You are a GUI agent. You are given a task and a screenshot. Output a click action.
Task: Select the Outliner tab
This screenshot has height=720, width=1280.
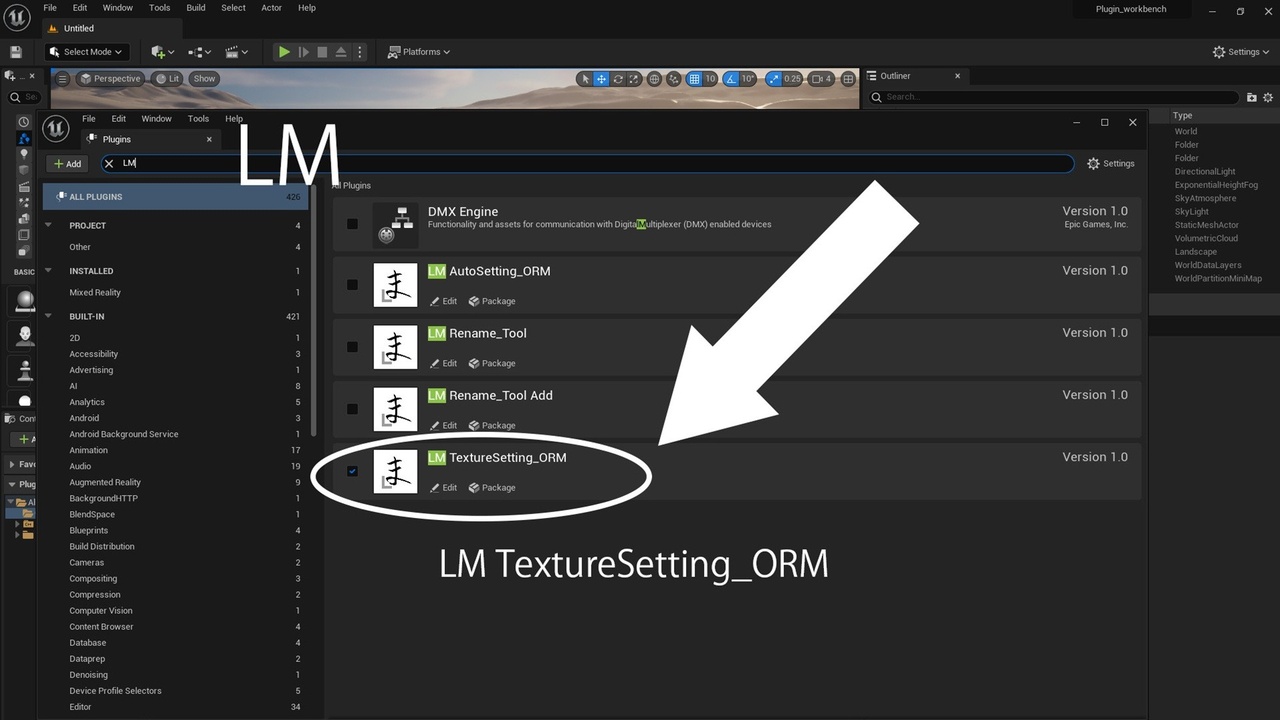(895, 76)
